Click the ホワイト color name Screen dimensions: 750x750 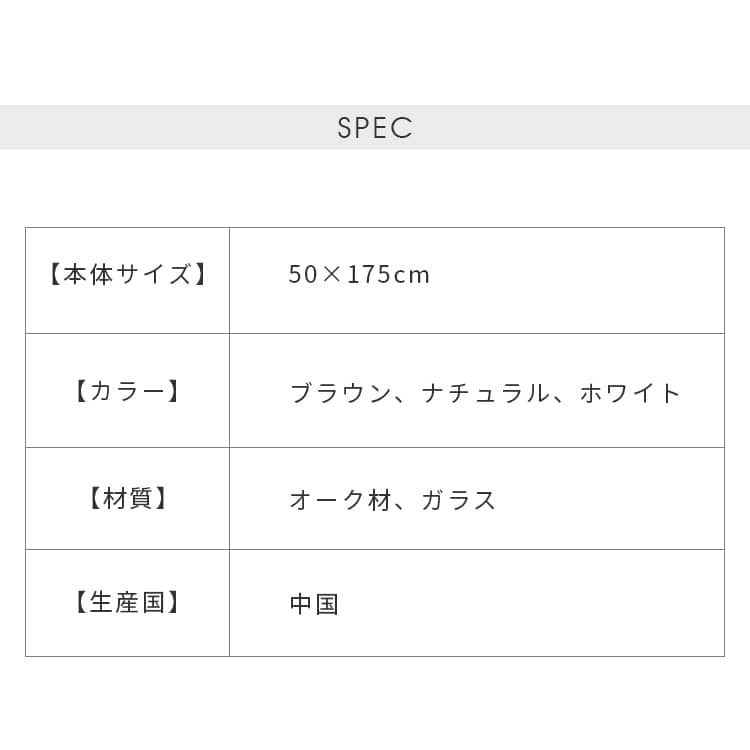click(630, 393)
